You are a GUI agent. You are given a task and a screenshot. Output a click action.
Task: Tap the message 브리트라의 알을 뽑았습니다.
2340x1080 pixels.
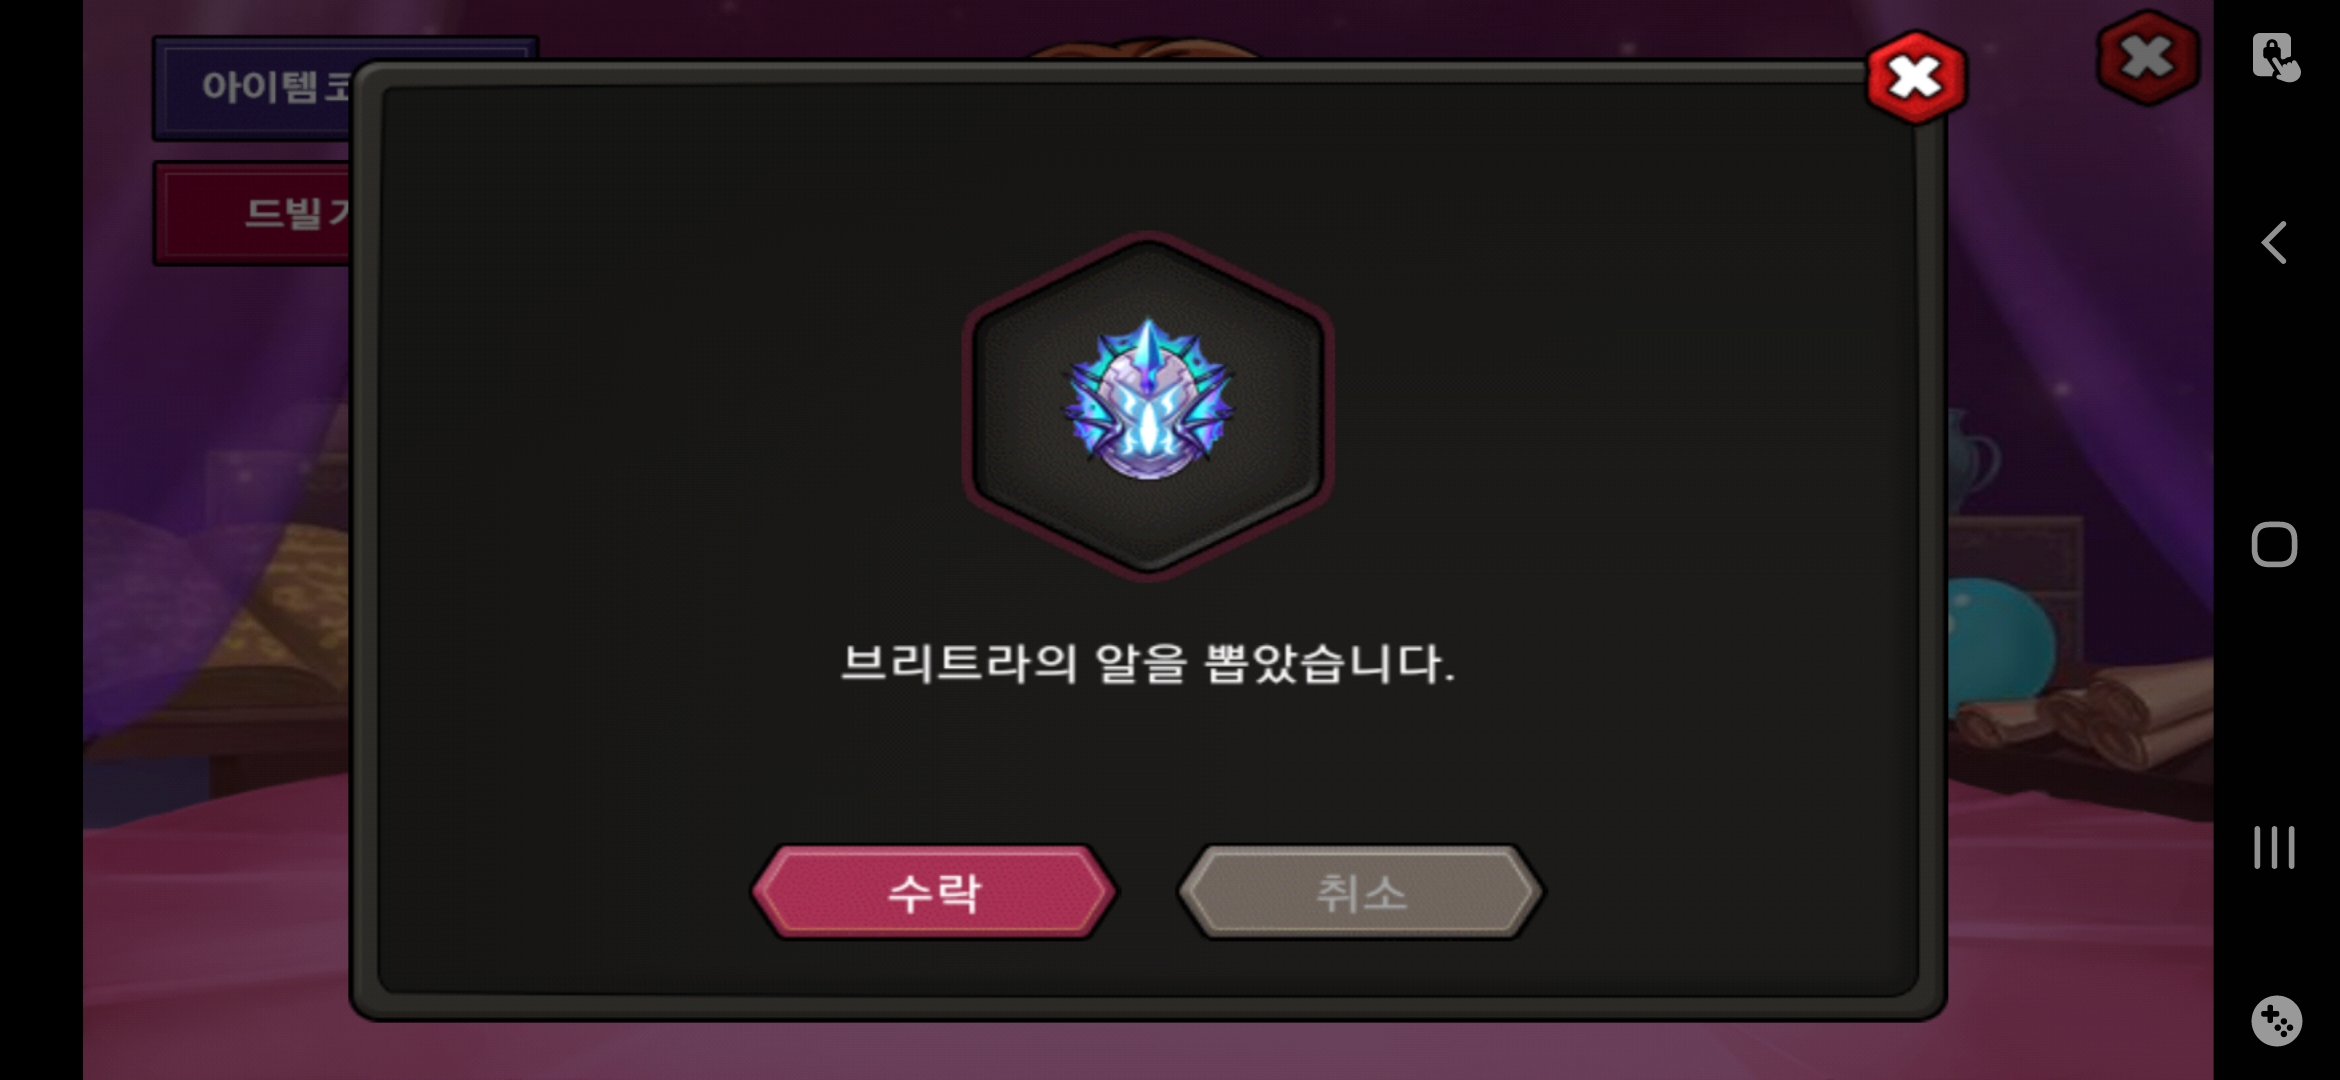coord(1147,664)
